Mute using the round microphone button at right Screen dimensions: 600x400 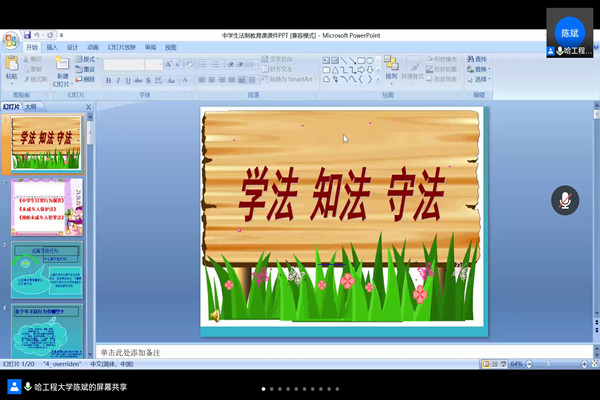tap(565, 200)
